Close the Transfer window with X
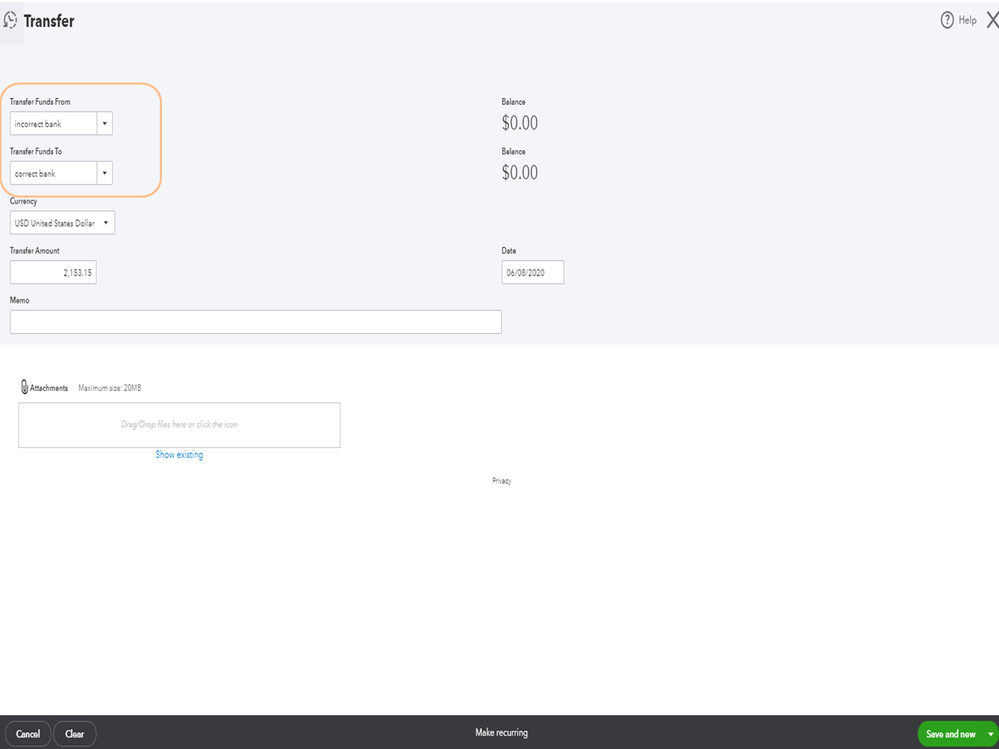Screen dimensions: 999x749 tap(992, 20)
